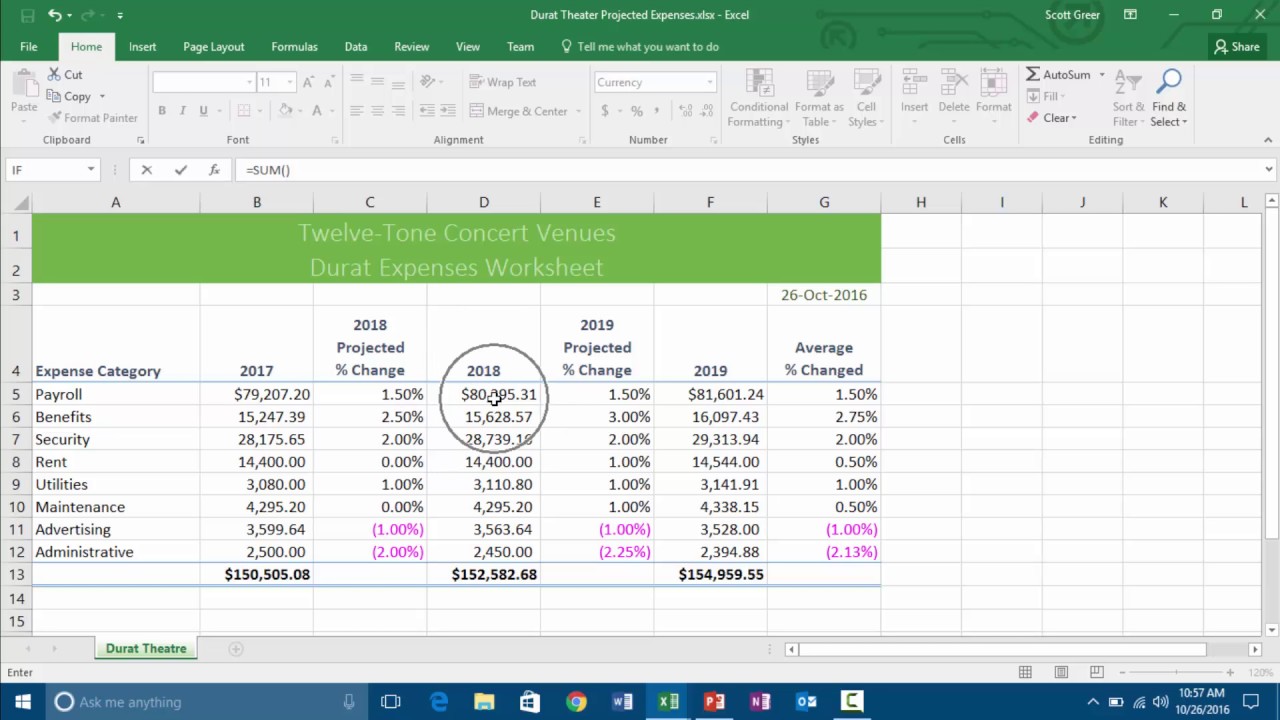Click the Scott Greer account name
Image resolution: width=1280 pixels, height=720 pixels.
pos(1072,15)
